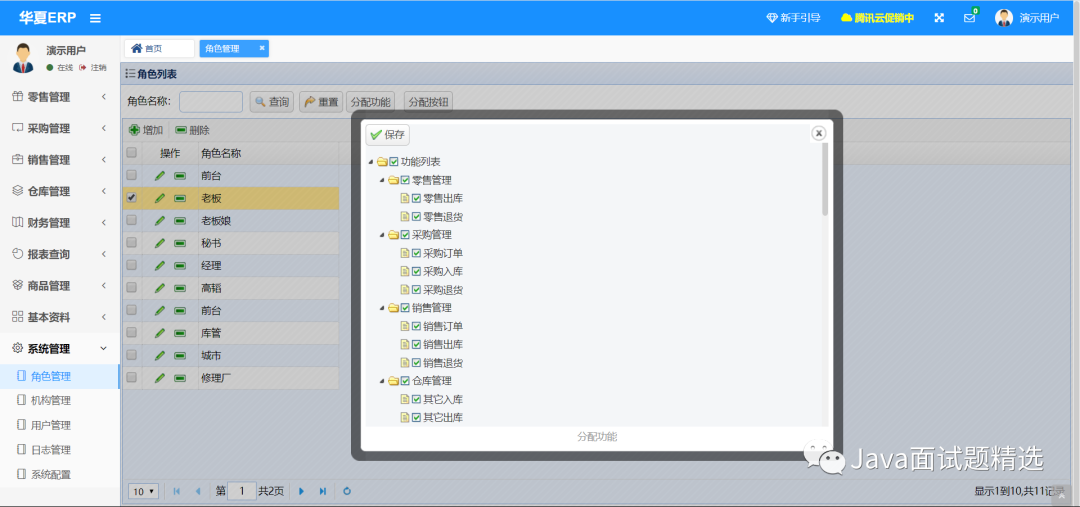Delete the 高韬 role with green minus icon
The height and width of the screenshot is (507, 1080).
click(180, 288)
